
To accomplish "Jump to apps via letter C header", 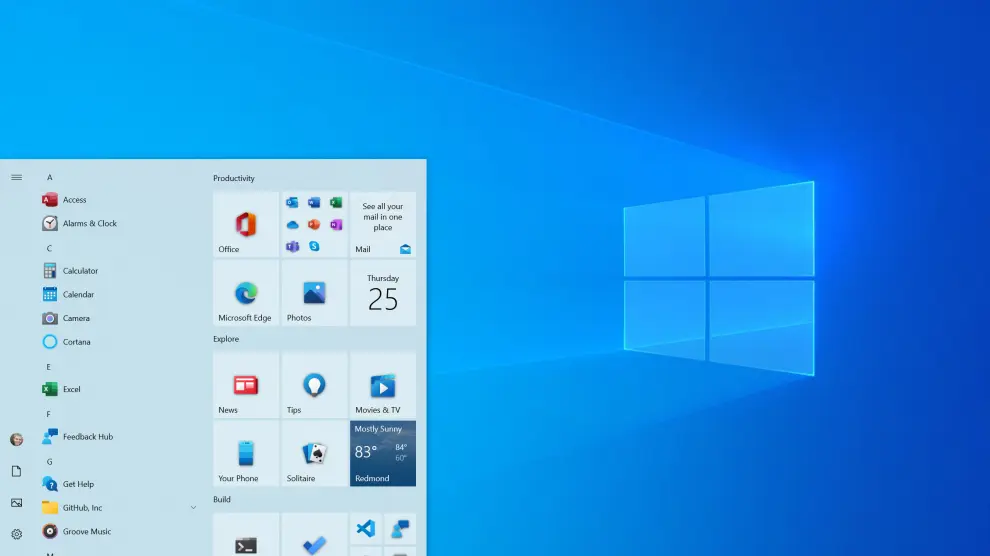I will coord(49,248).
